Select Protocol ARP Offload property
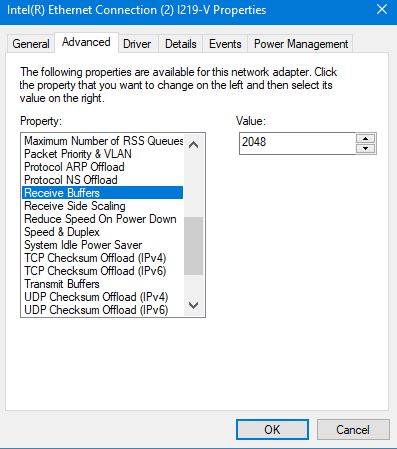 click(103, 167)
